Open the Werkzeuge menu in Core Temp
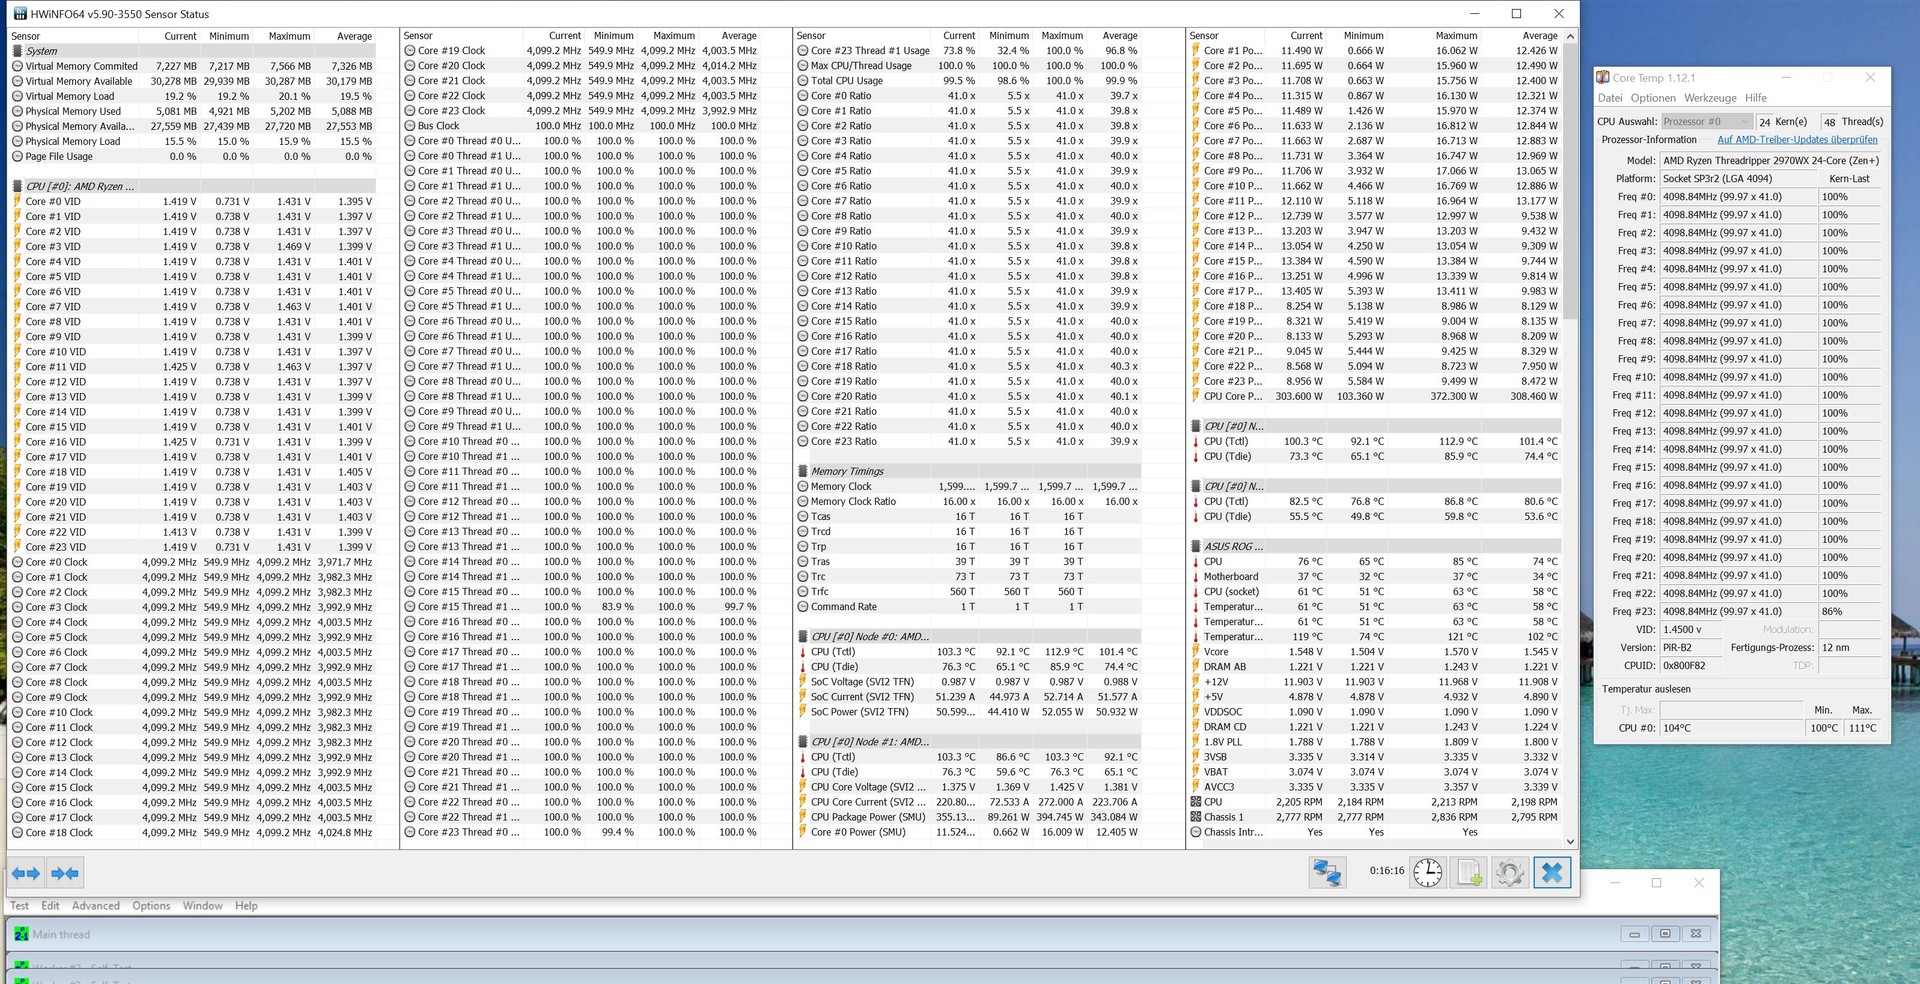 point(1710,98)
